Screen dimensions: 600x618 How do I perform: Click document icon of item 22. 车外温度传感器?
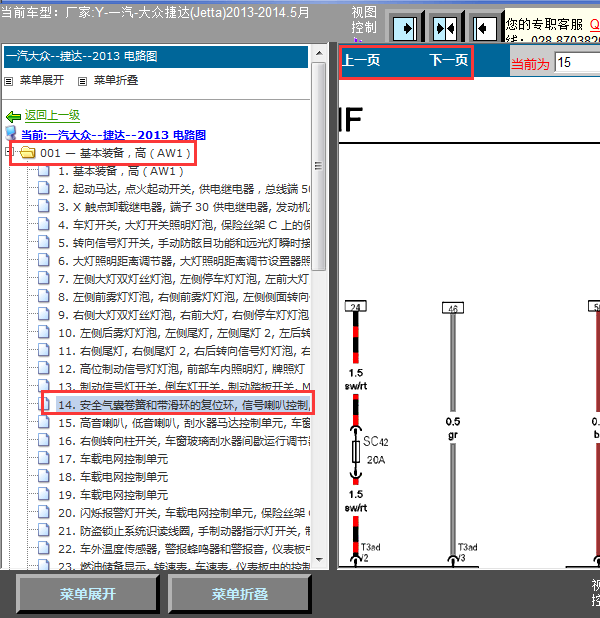44,548
